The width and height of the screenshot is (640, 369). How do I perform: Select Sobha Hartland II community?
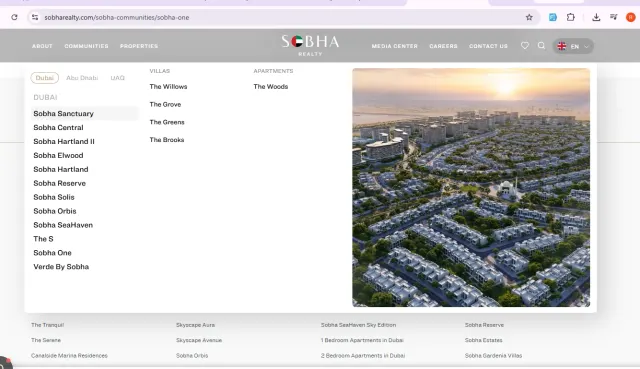click(x=64, y=141)
